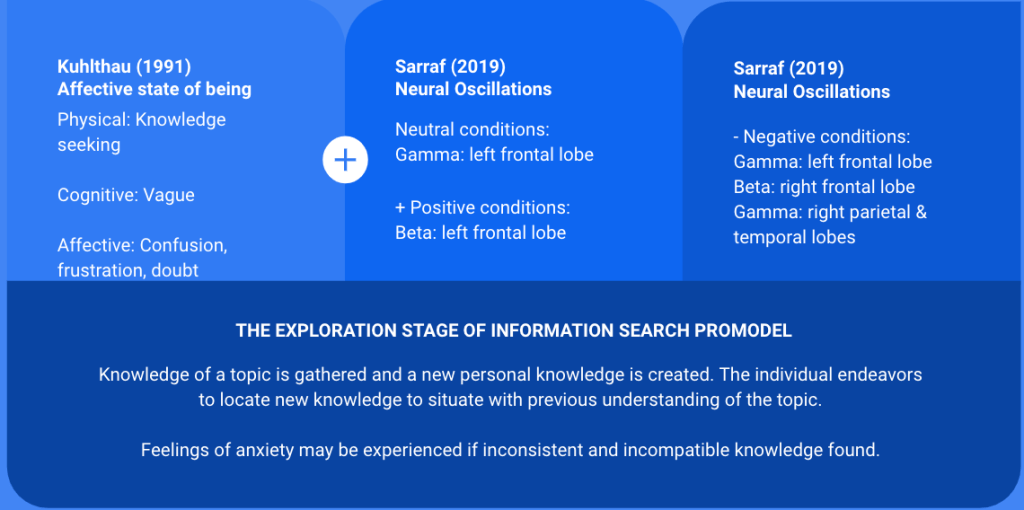Click the white plus circle icon

(x=345, y=161)
